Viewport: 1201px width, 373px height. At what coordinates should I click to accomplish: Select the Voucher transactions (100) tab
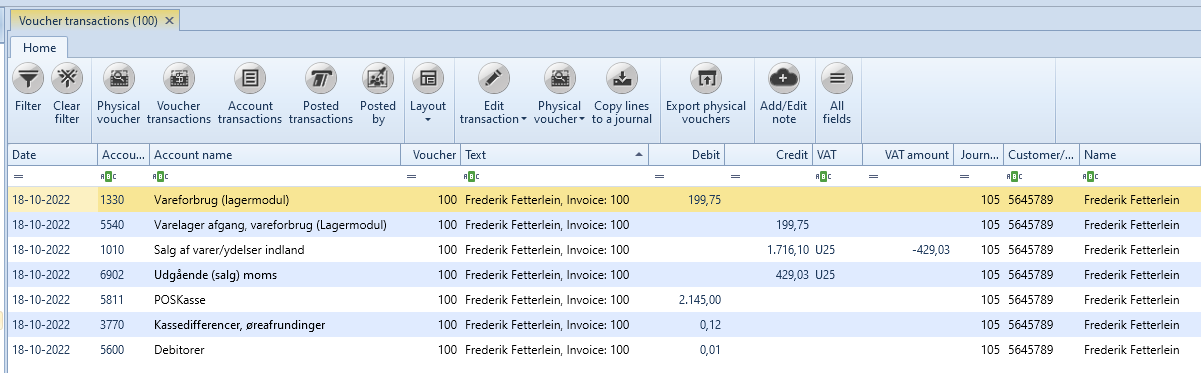pyautogui.click(x=88, y=20)
